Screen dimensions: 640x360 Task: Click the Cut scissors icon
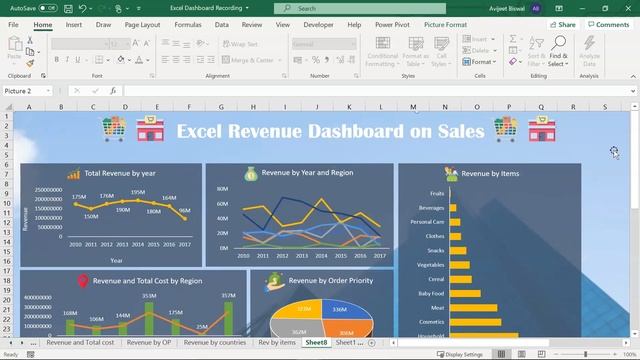point(30,40)
